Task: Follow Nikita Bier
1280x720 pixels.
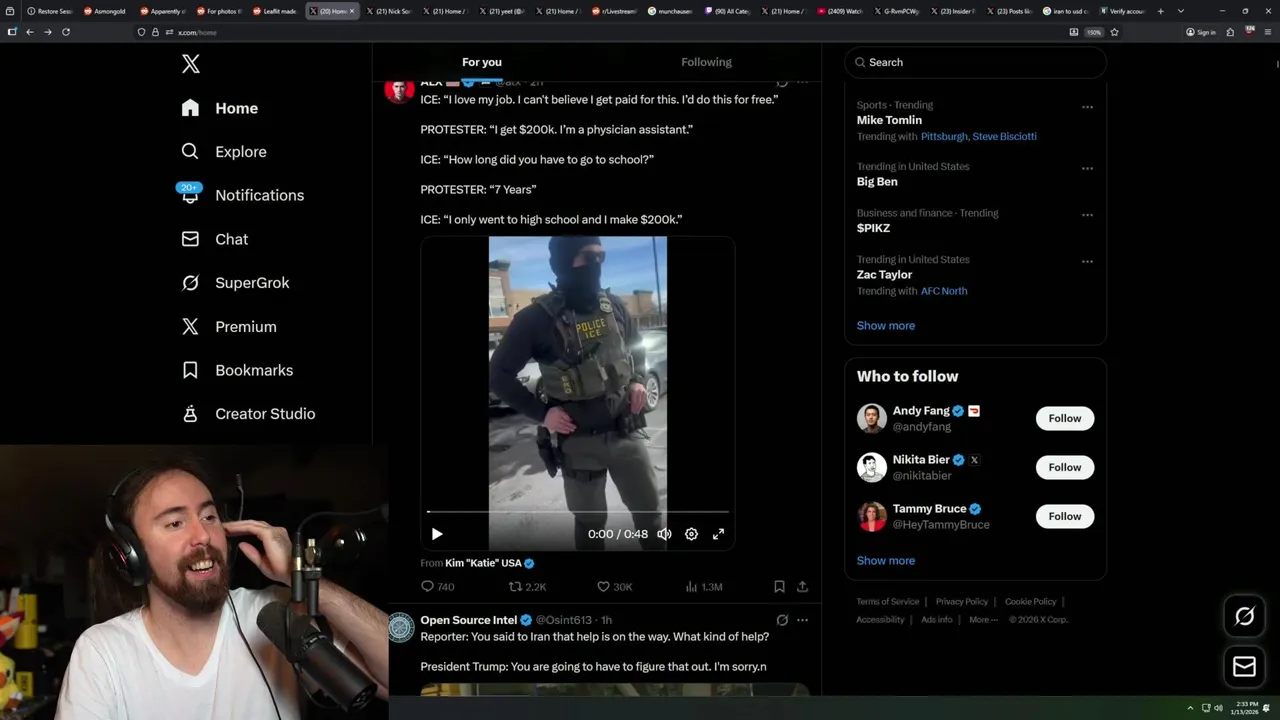Action: 1065,467
